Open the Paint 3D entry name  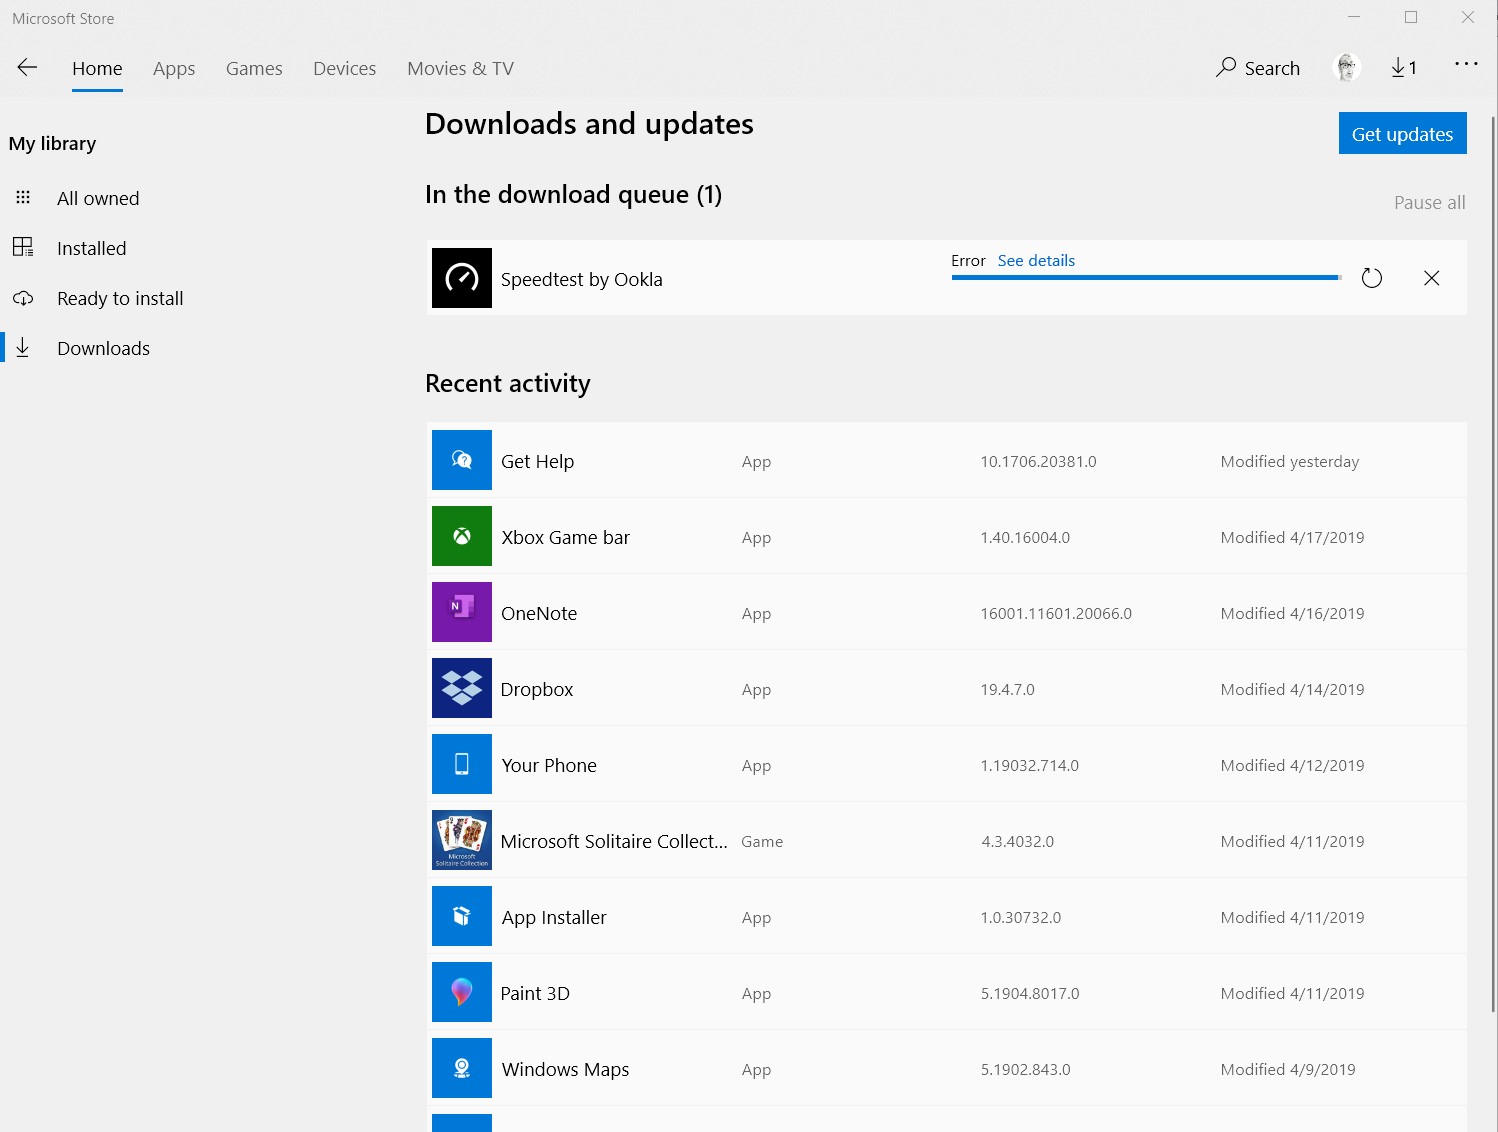click(535, 993)
